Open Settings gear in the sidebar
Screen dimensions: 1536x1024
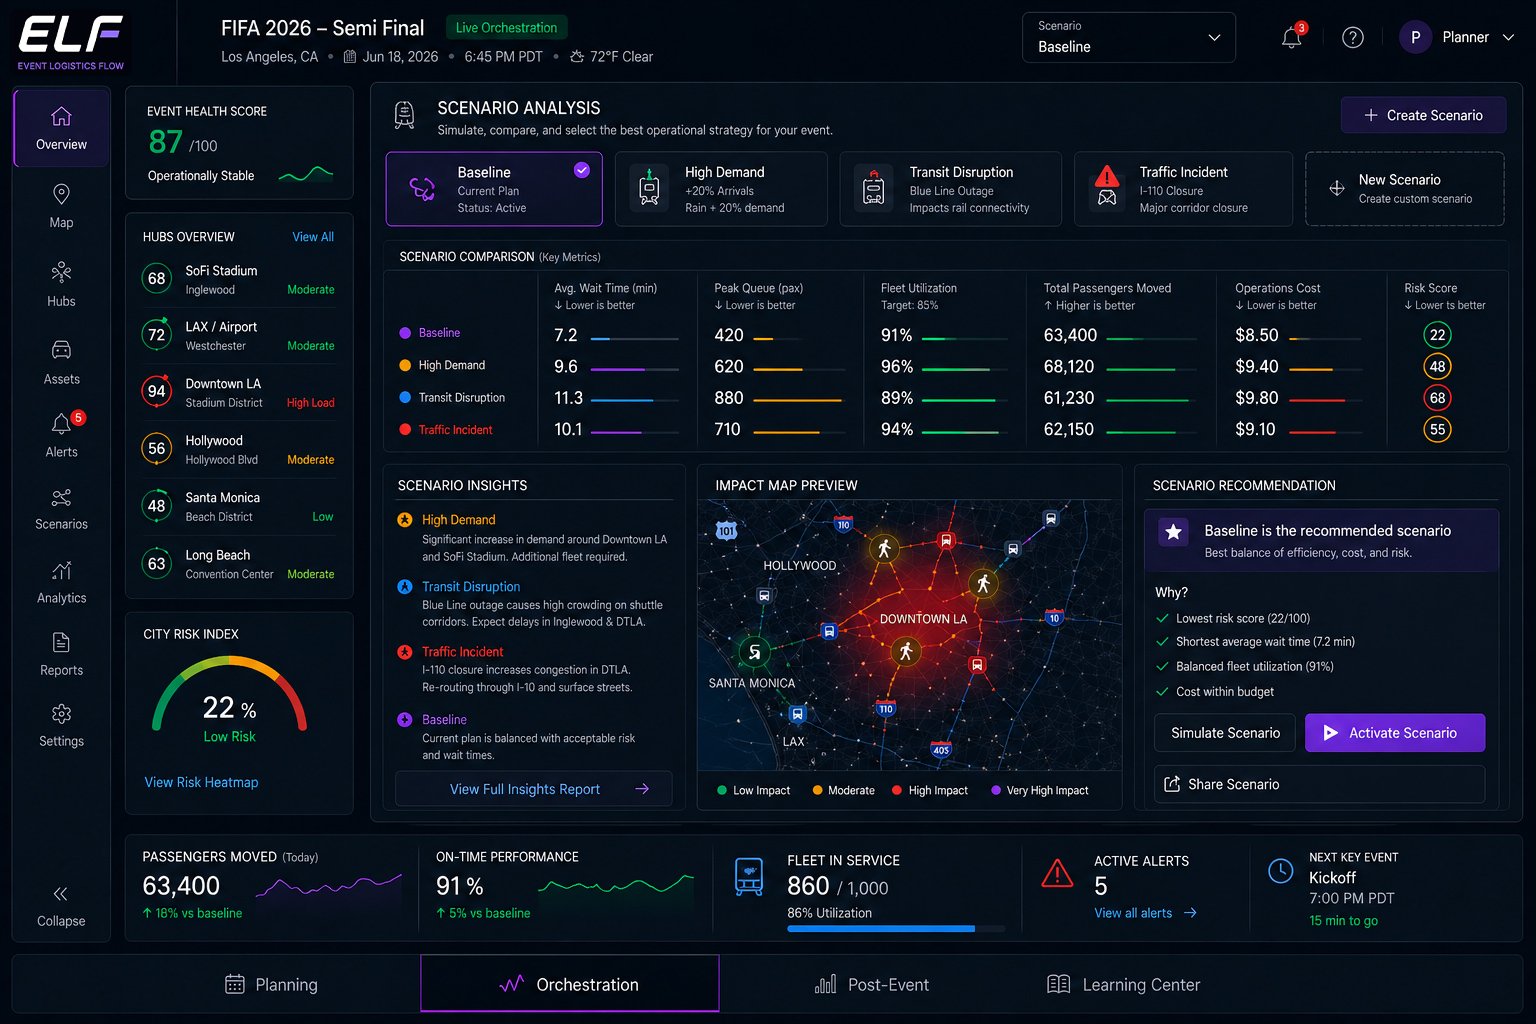pos(61,725)
